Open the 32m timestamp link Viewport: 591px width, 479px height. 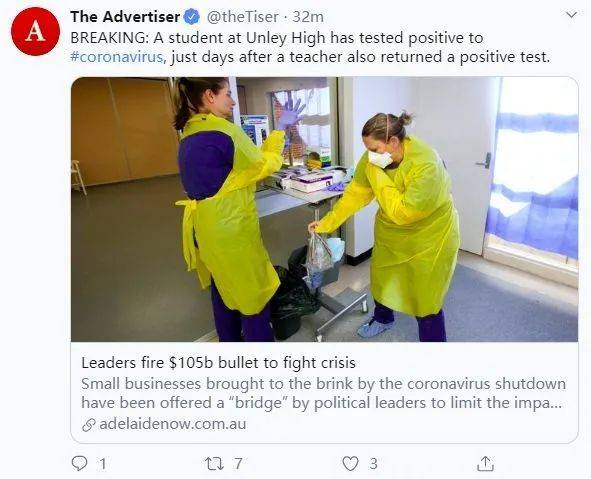click(x=308, y=17)
